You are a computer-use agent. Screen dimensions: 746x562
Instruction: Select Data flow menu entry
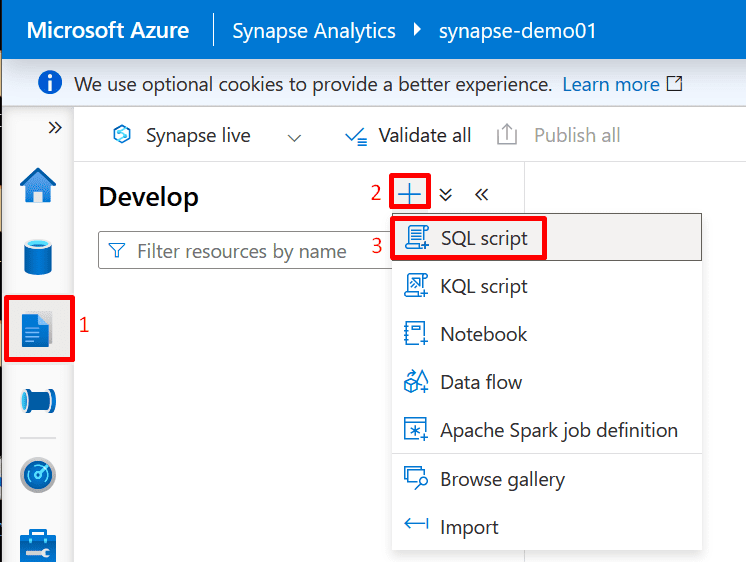click(480, 382)
